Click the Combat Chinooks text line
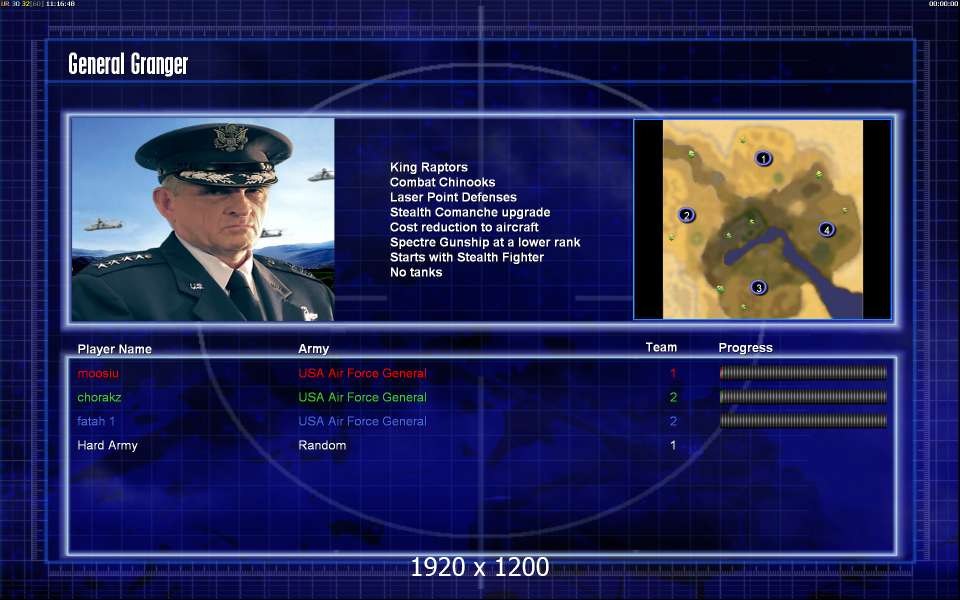 point(443,182)
